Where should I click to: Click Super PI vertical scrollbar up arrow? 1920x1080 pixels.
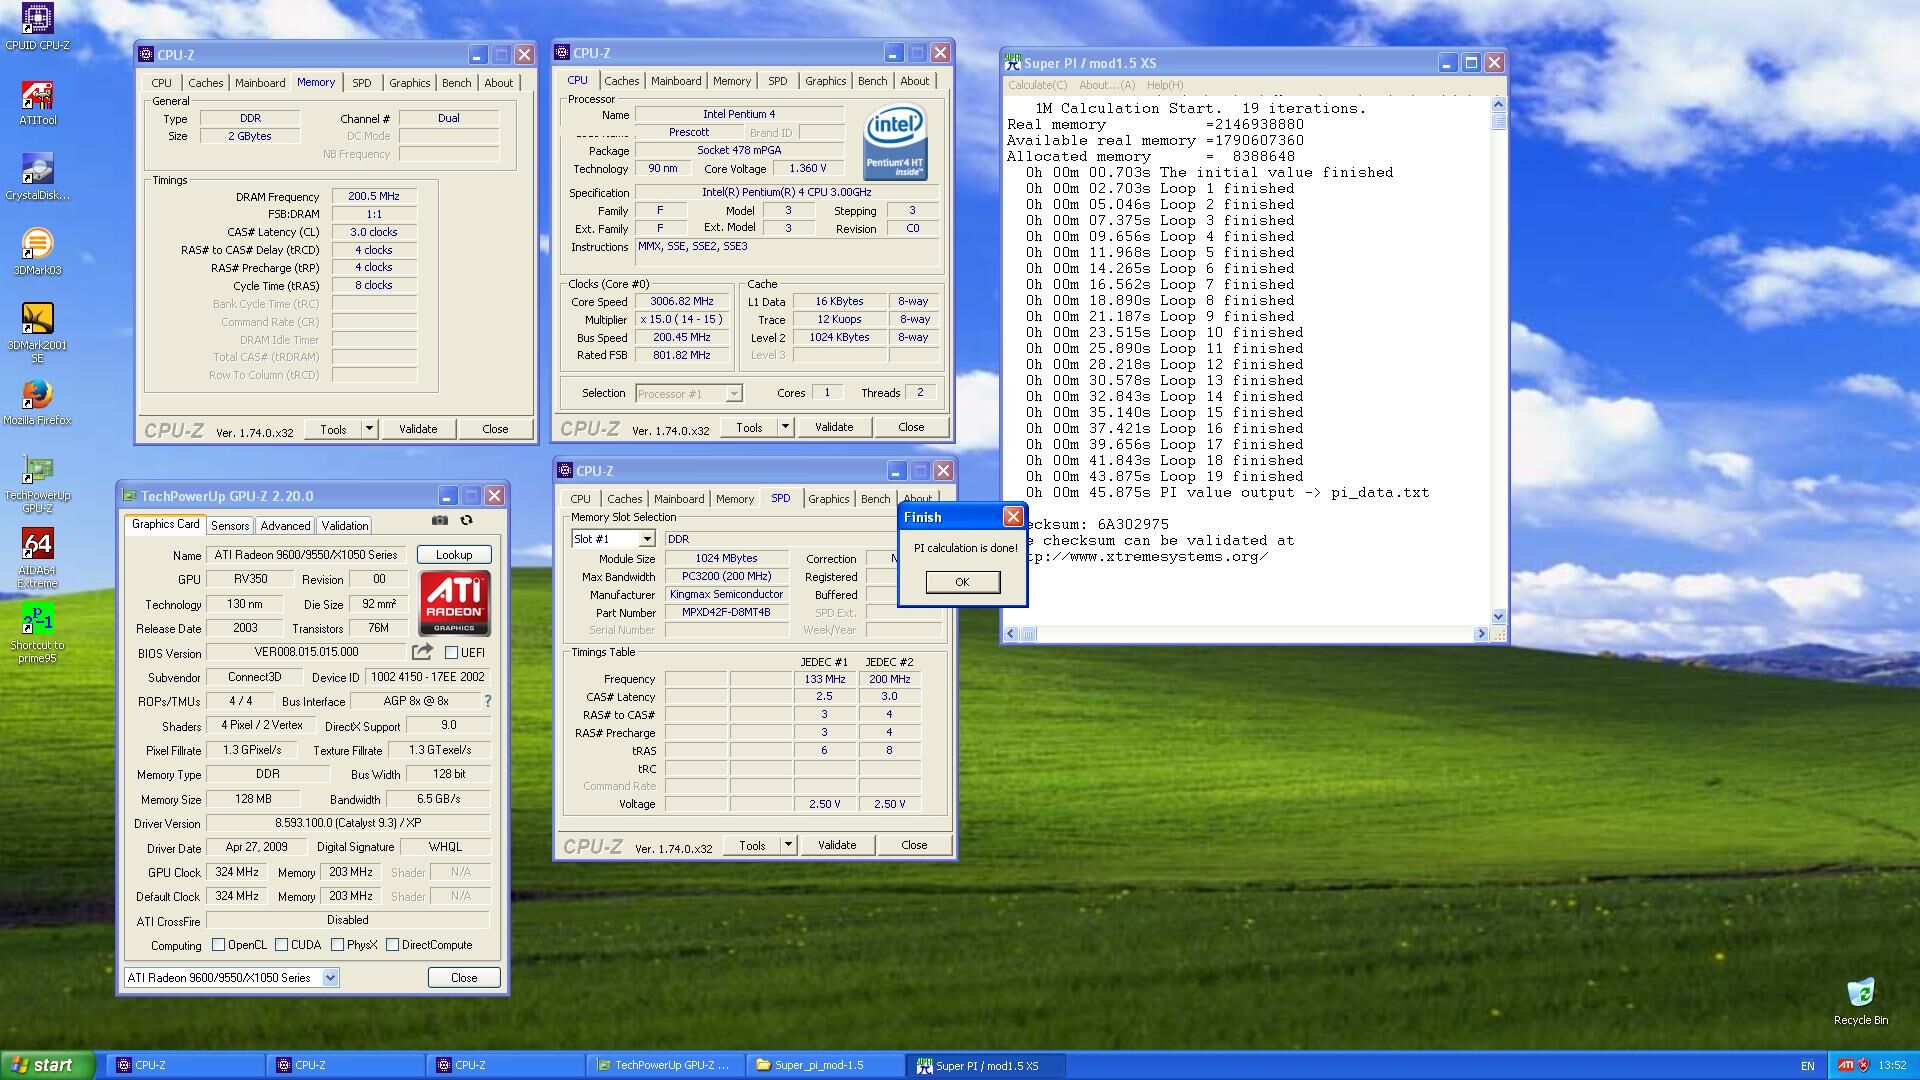click(1498, 104)
